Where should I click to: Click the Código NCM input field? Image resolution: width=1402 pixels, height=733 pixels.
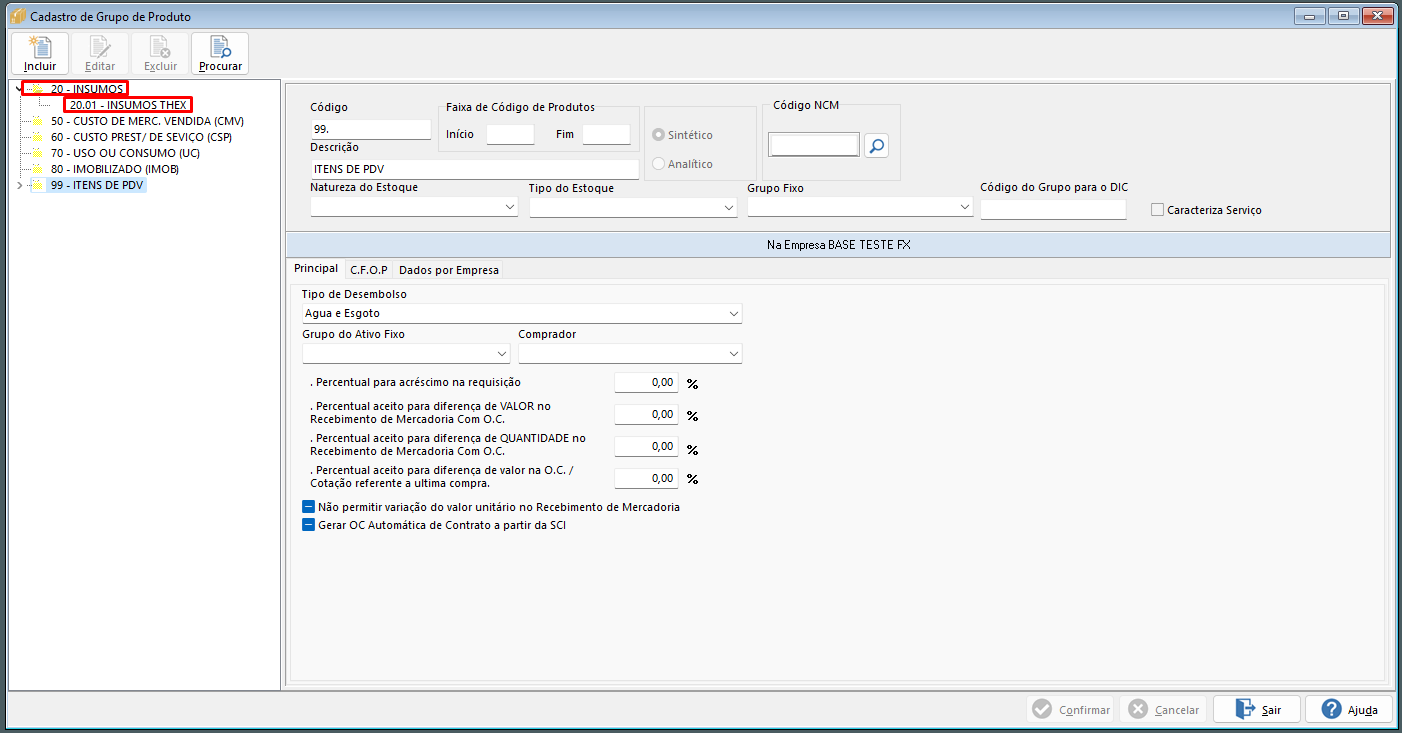[x=815, y=146]
